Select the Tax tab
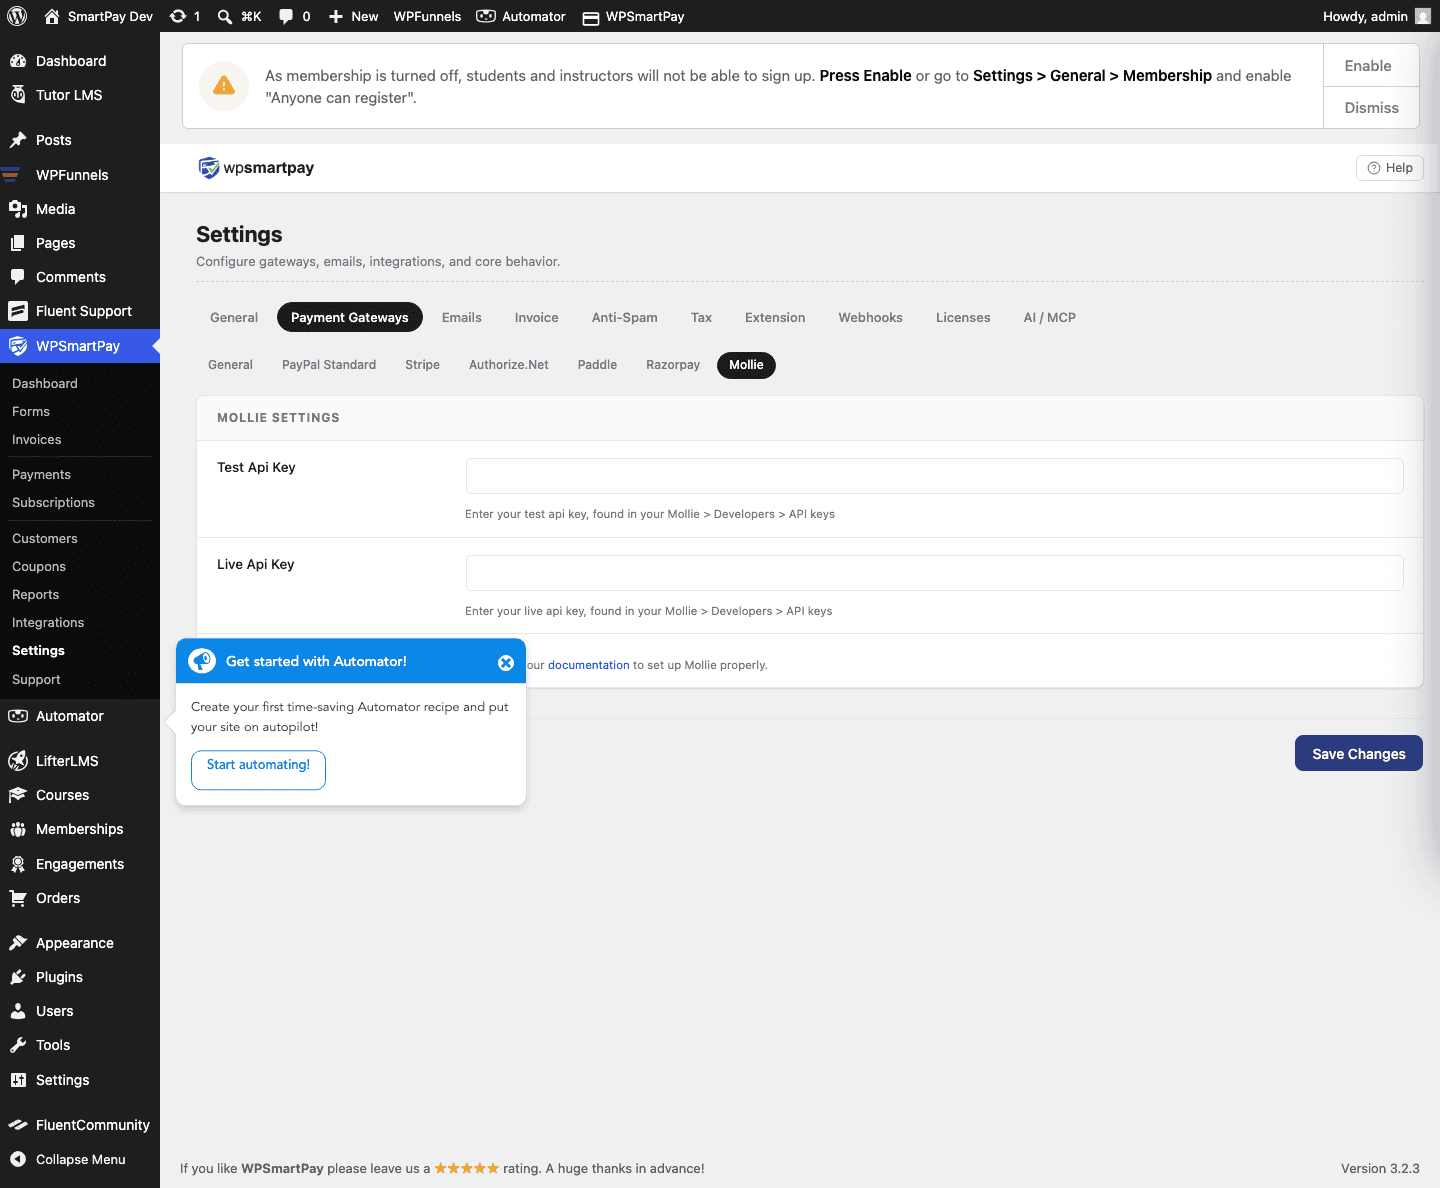This screenshot has height=1188, width=1440. coord(702,318)
